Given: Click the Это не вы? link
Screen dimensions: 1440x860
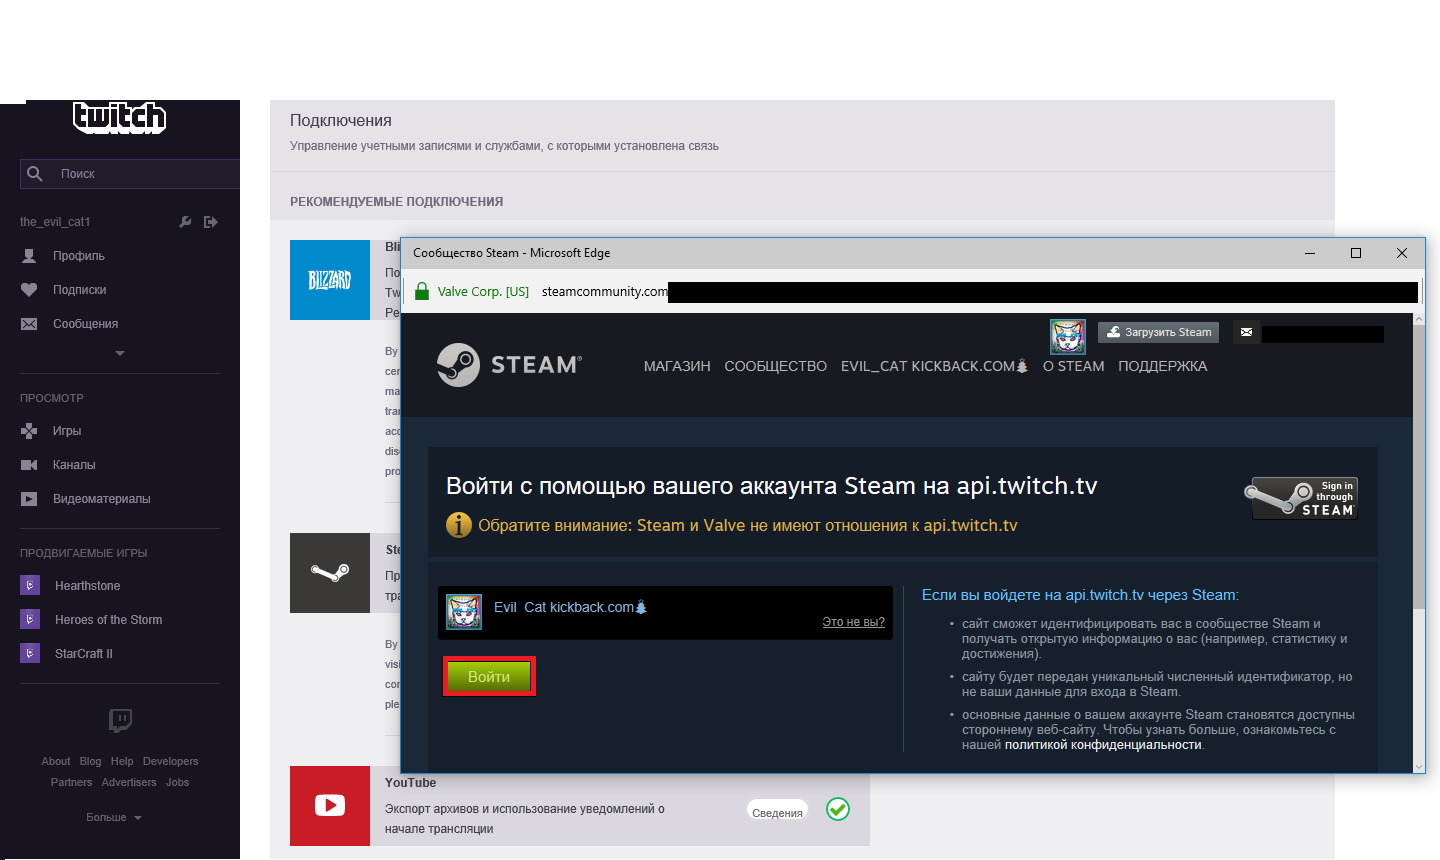Looking at the screenshot, I should pyautogui.click(x=853, y=621).
